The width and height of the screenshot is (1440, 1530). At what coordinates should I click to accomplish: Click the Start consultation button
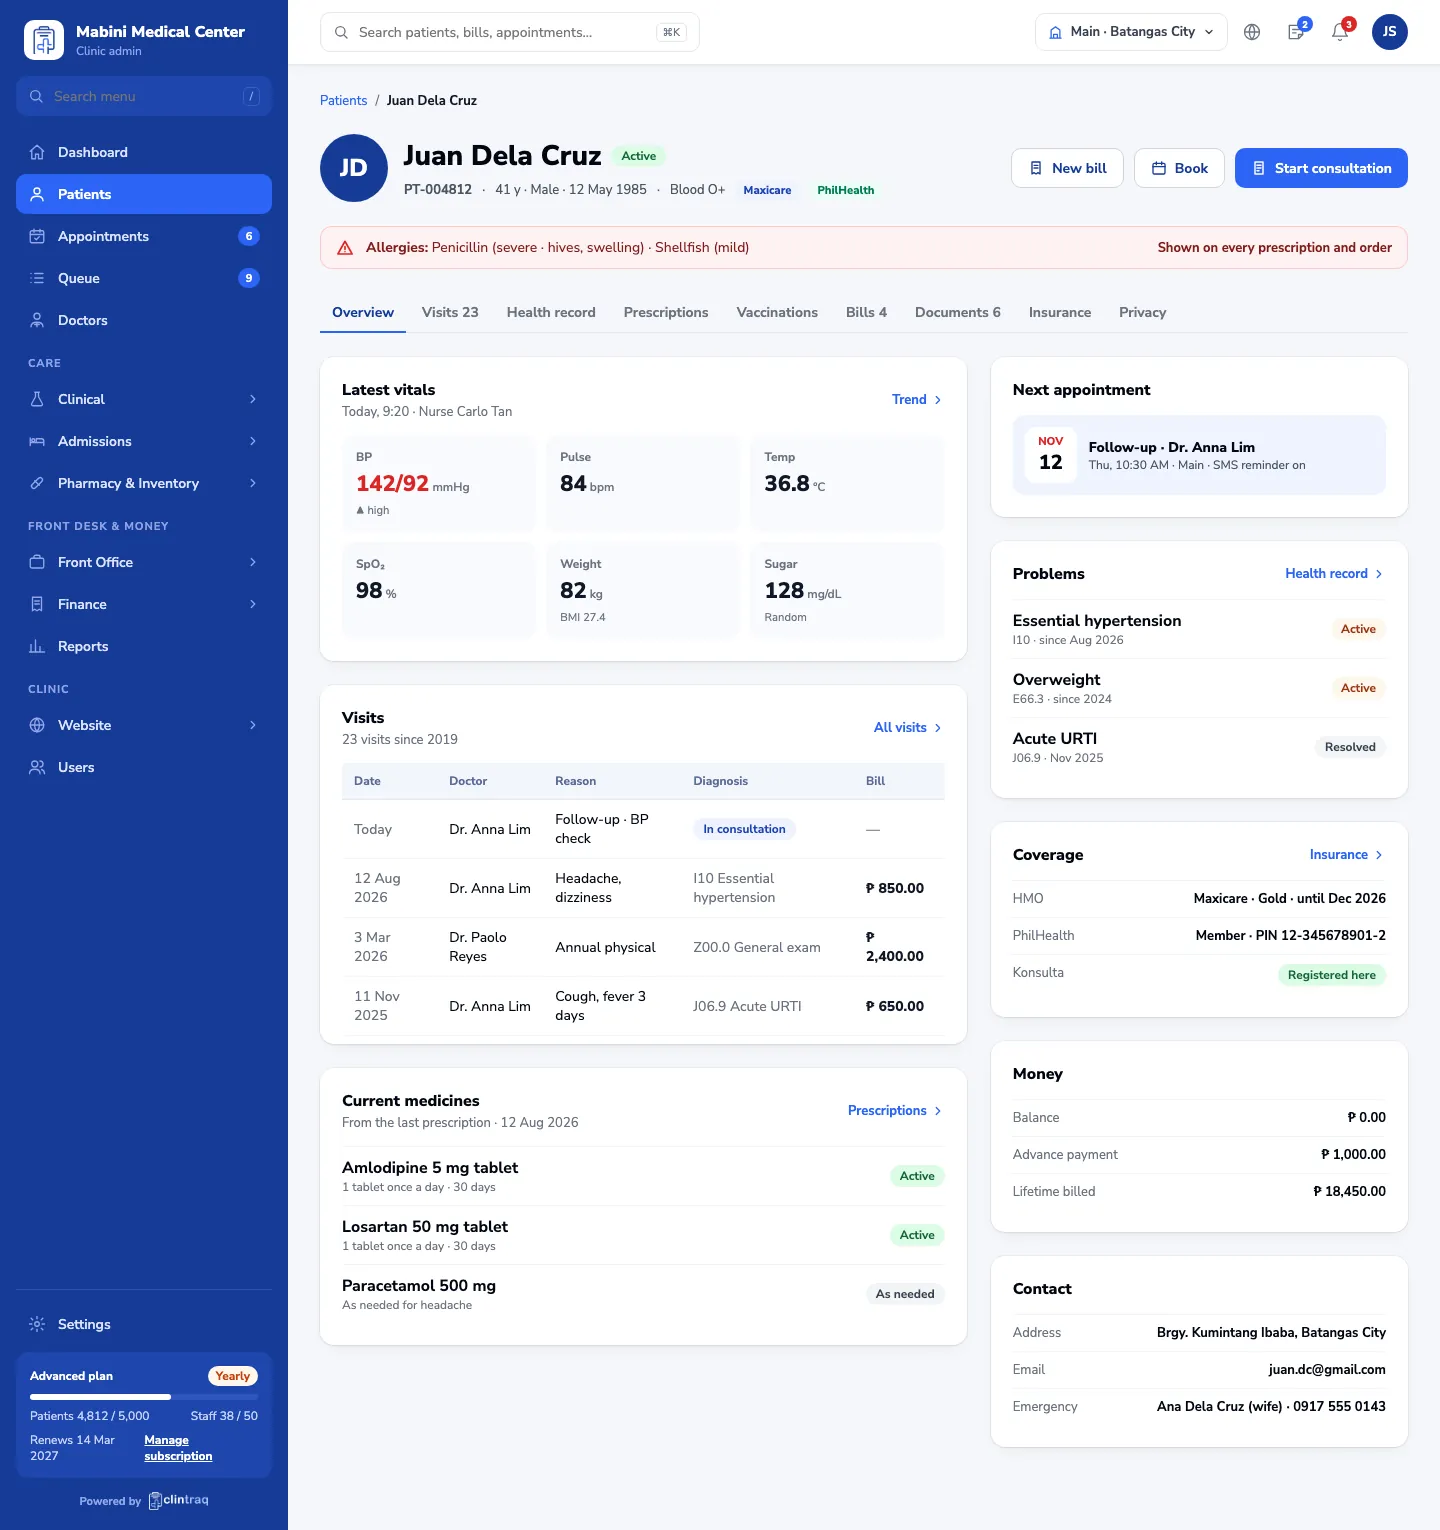click(x=1321, y=168)
